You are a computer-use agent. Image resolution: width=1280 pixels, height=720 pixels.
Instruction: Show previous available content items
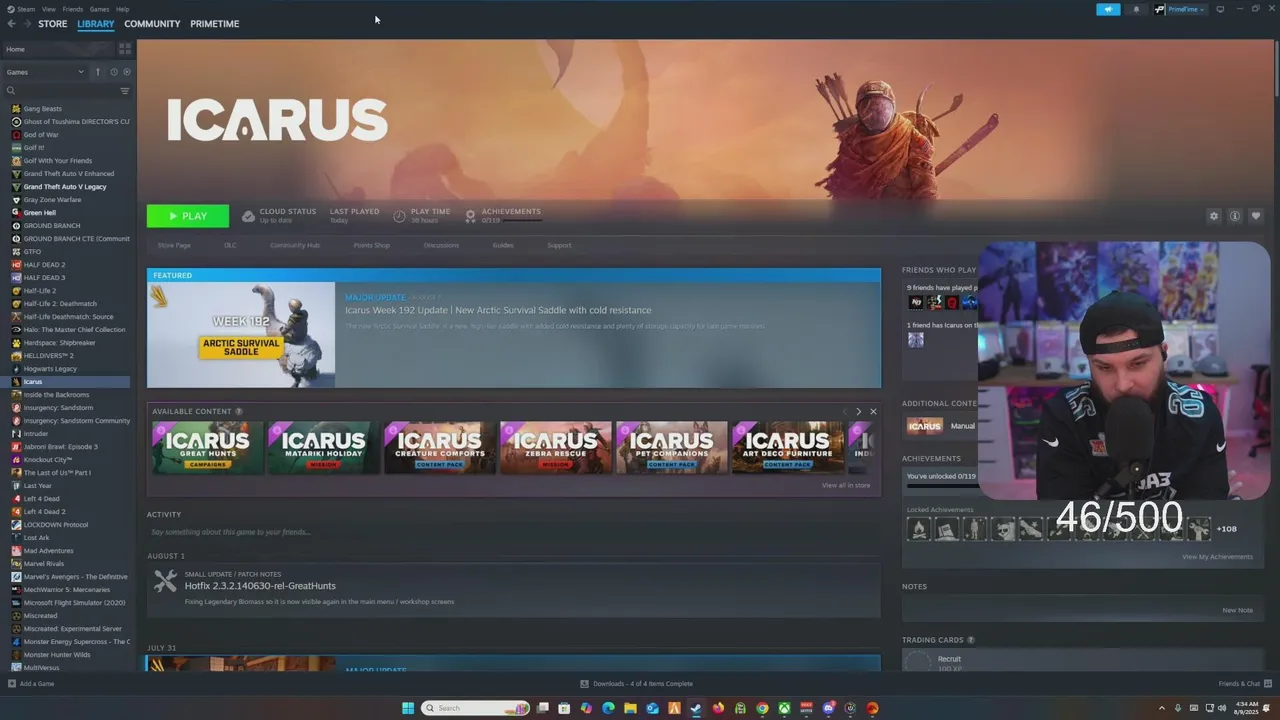[x=844, y=411]
